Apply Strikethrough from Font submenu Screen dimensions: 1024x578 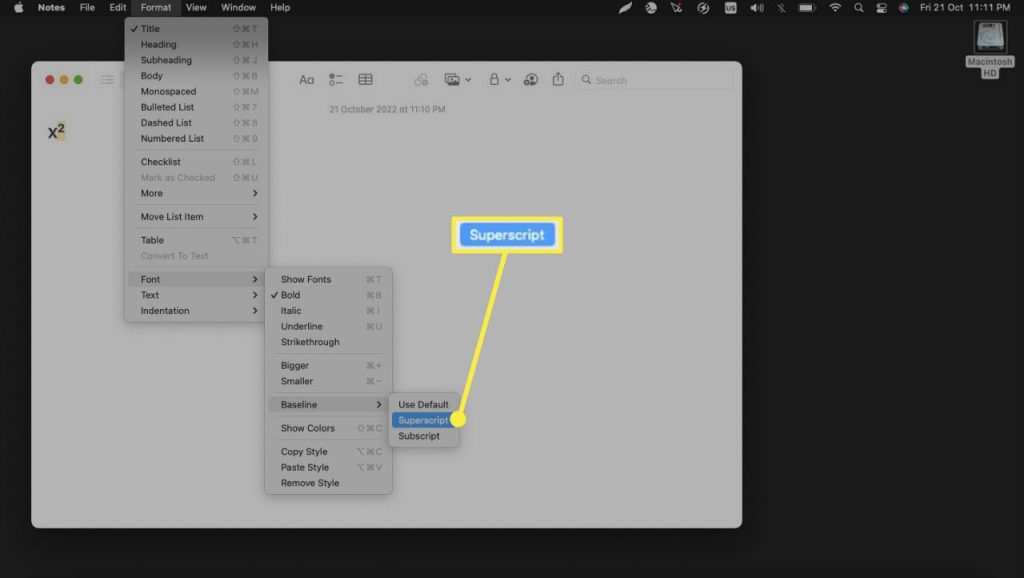point(328,342)
